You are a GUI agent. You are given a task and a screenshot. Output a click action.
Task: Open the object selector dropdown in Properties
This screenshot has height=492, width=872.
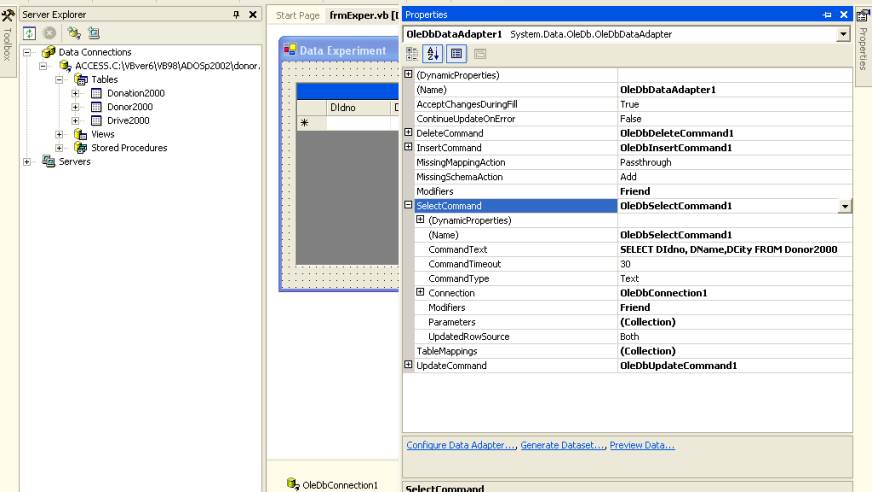(843, 34)
